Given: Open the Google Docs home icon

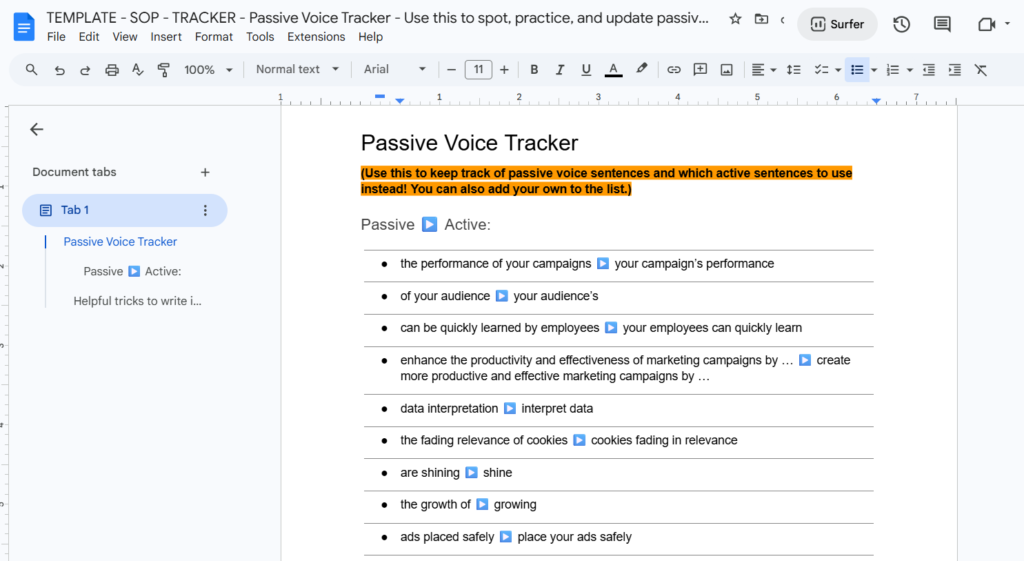Looking at the screenshot, I should pyautogui.click(x=24, y=27).
